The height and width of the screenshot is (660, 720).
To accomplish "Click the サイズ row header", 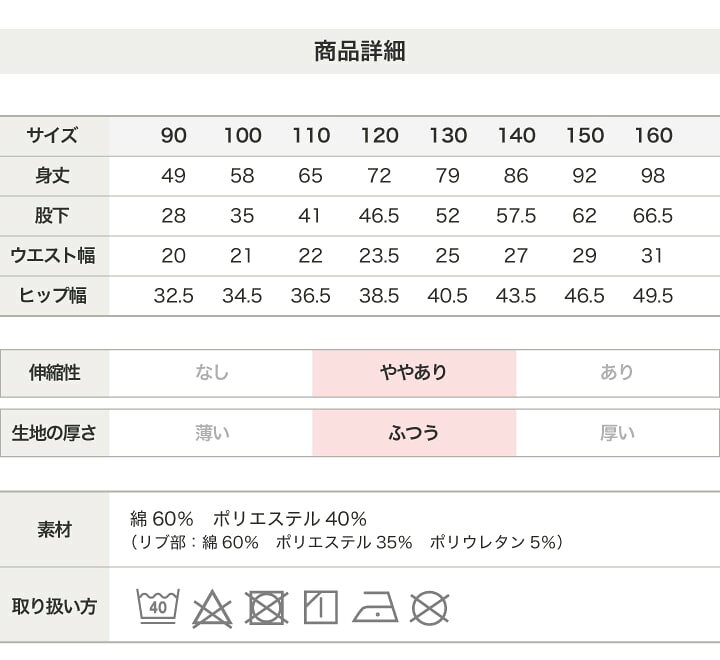I will (54, 135).
